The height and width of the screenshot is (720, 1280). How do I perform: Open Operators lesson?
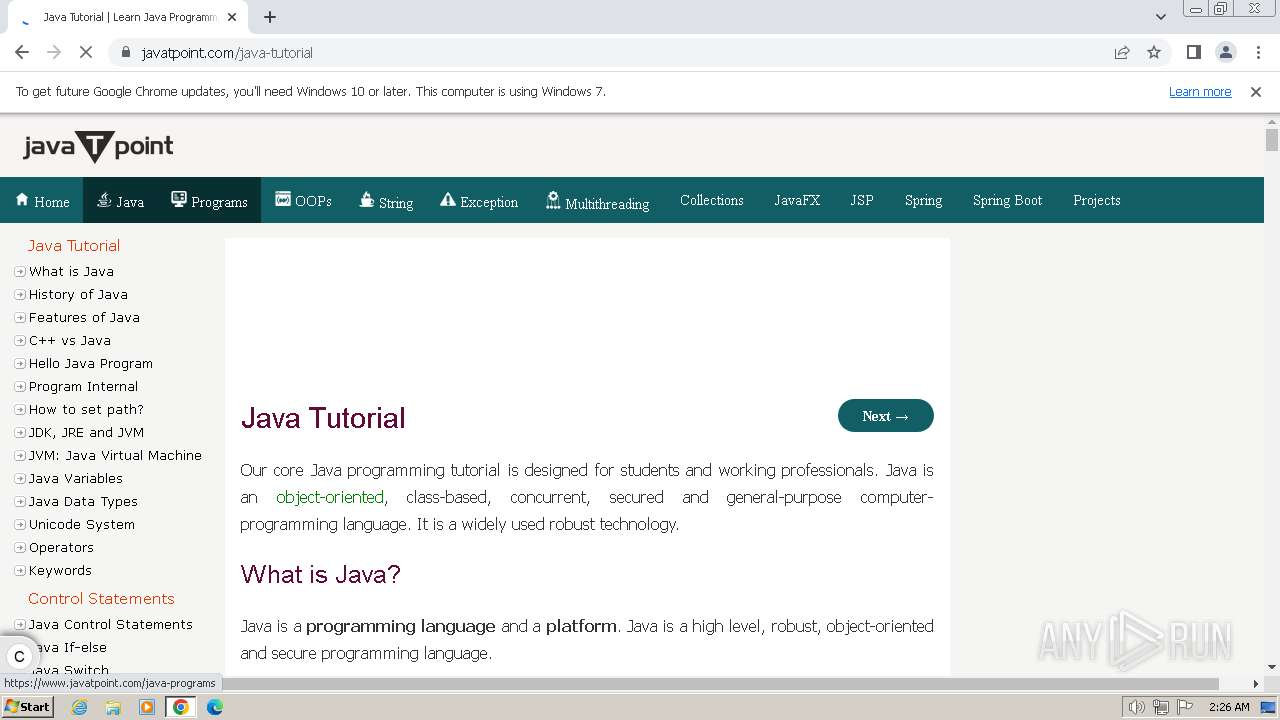tap(61, 547)
